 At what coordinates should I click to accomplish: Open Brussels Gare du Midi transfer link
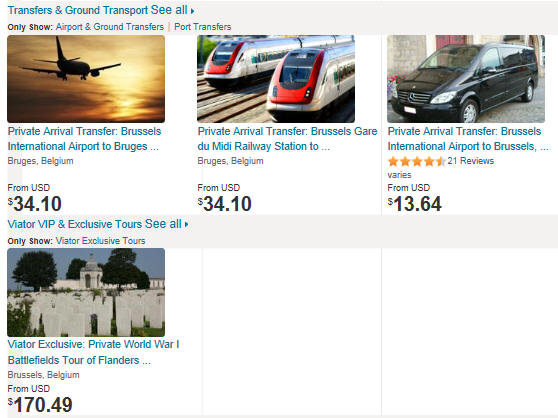pyautogui.click(x=287, y=139)
